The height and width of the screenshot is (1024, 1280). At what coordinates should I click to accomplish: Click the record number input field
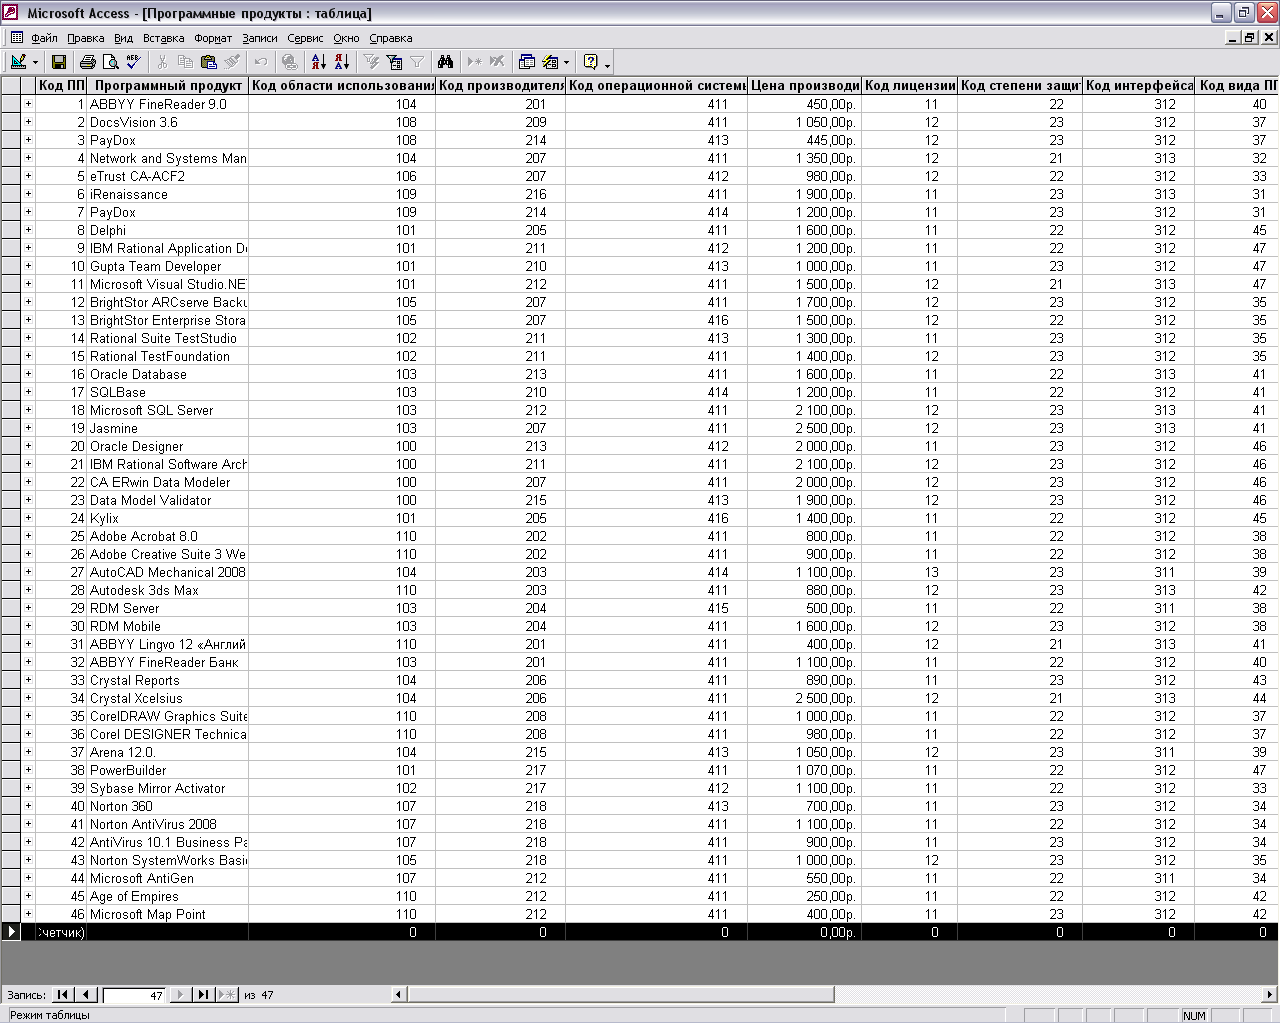[133, 995]
